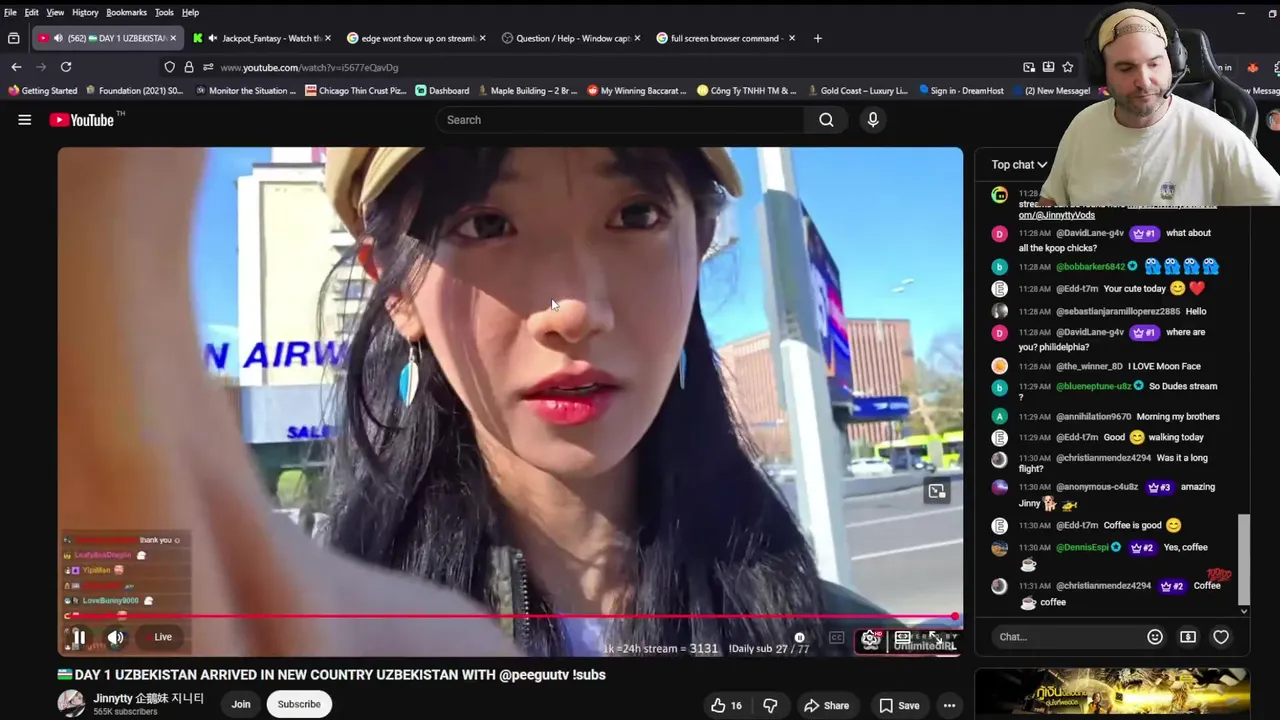Share the video

(827, 705)
